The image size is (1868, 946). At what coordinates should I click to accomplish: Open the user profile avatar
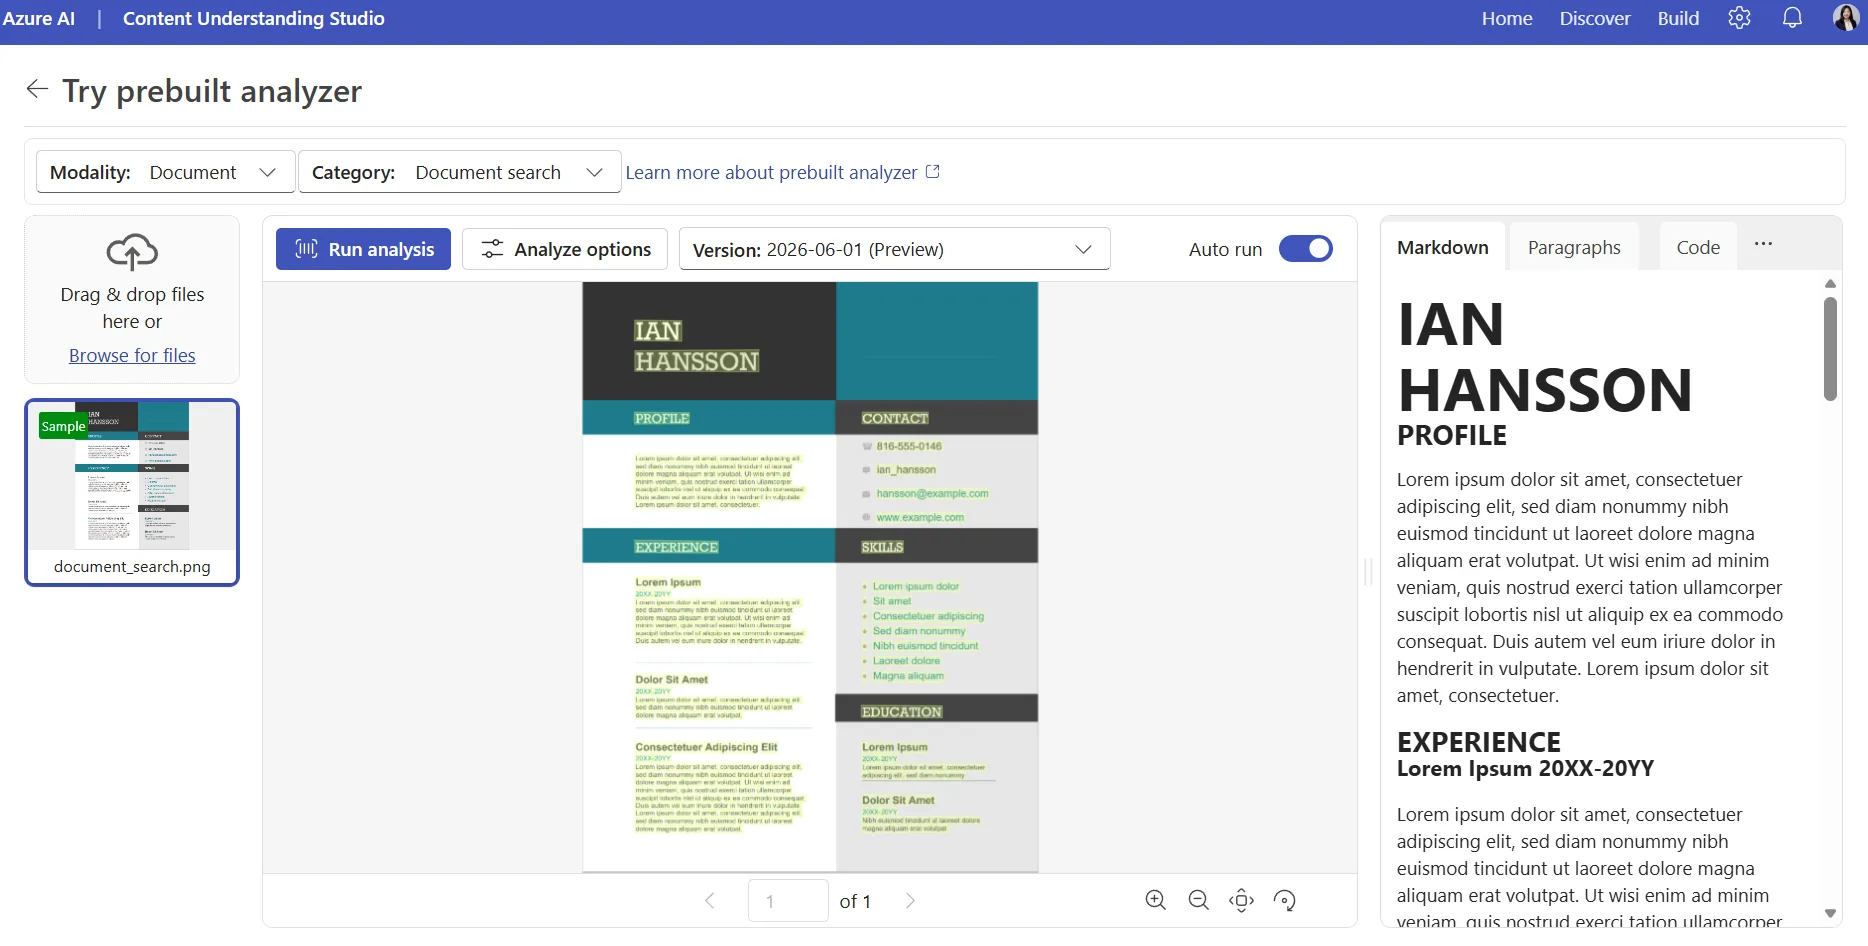[x=1846, y=18]
